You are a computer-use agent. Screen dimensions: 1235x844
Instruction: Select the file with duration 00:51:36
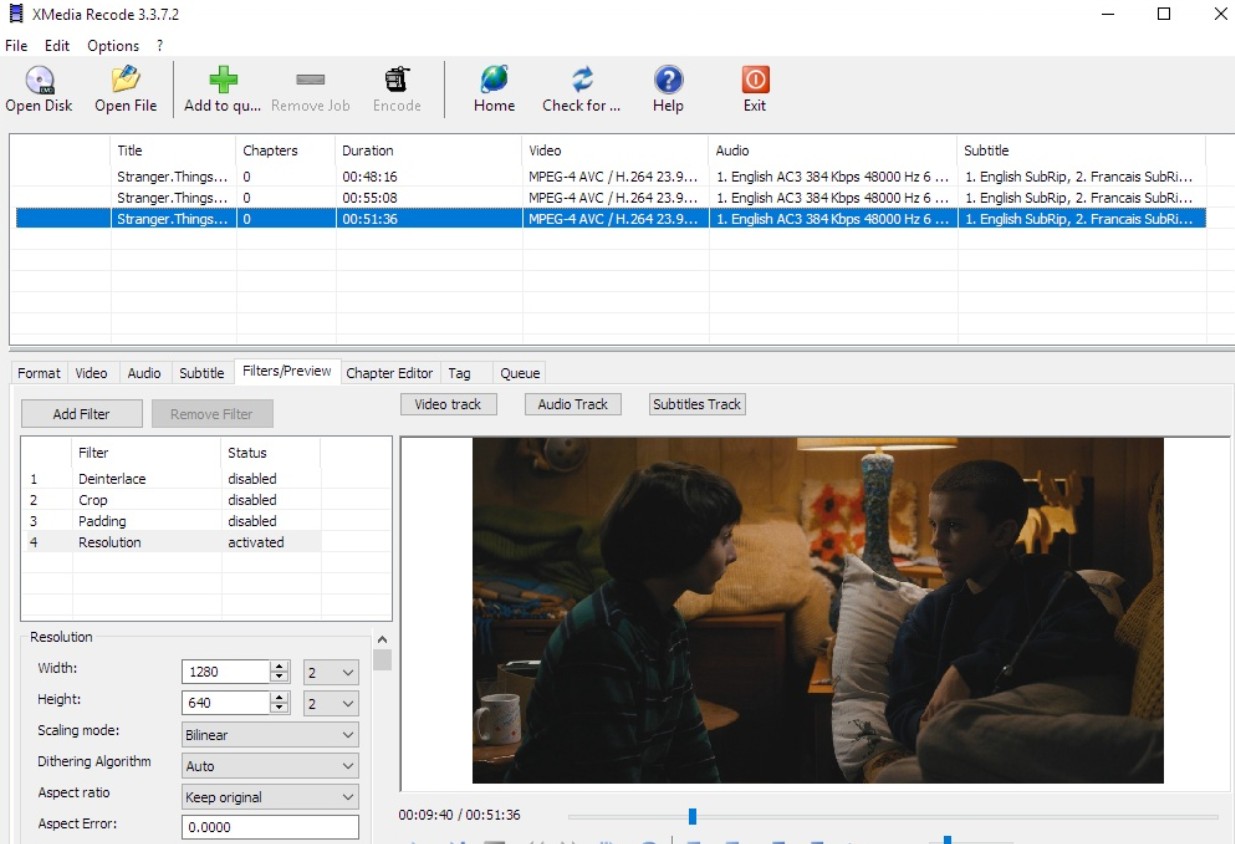(x=611, y=218)
